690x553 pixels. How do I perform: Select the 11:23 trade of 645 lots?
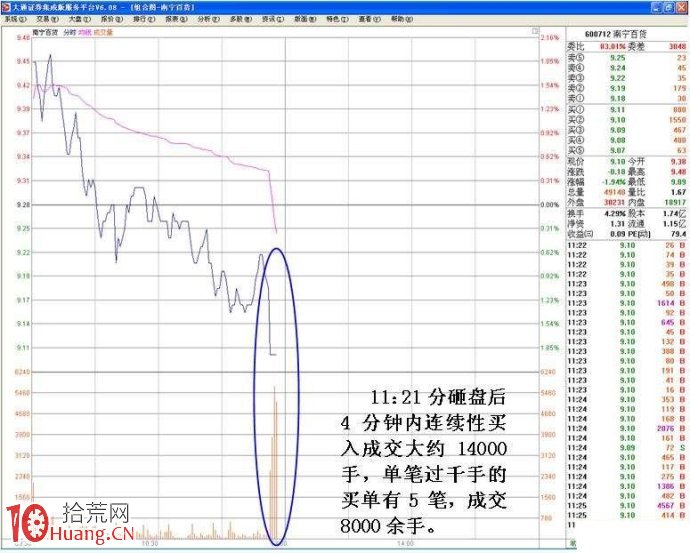(x=627, y=322)
